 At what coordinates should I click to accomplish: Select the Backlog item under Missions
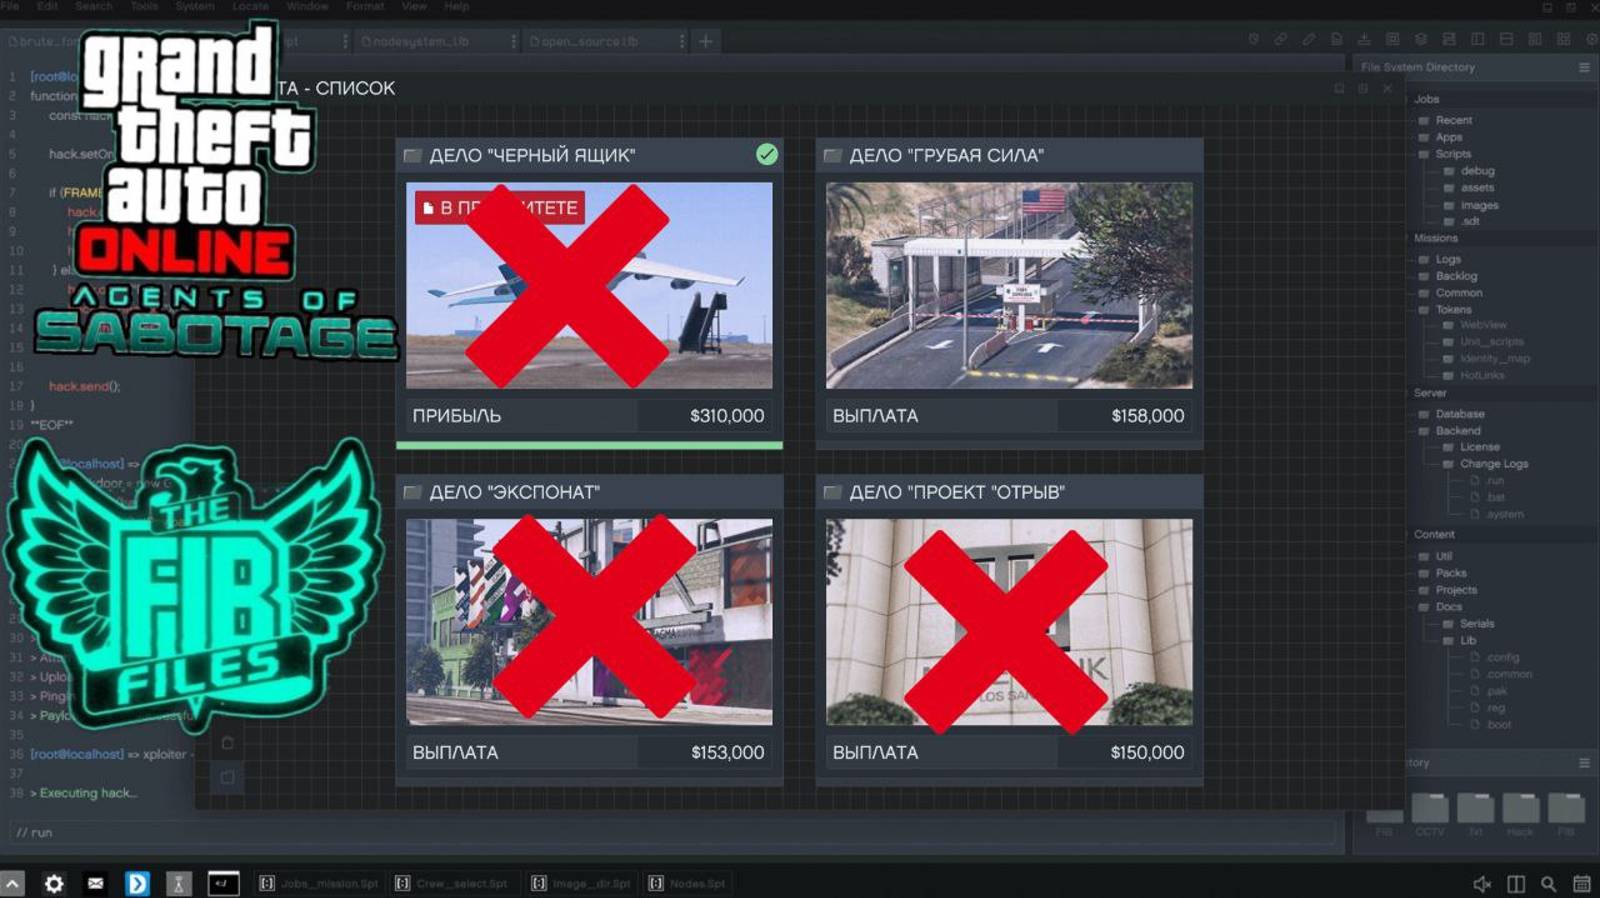tap(1456, 276)
